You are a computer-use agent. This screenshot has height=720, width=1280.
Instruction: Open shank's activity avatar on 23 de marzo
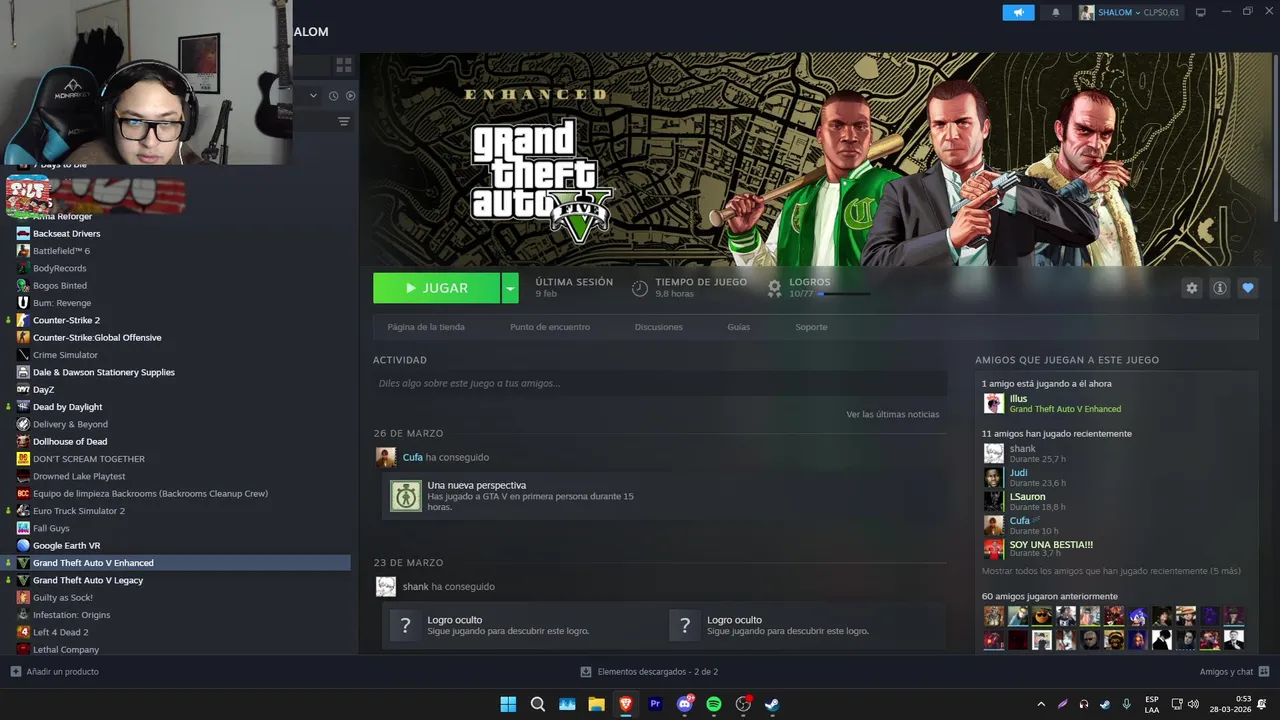[x=386, y=587]
